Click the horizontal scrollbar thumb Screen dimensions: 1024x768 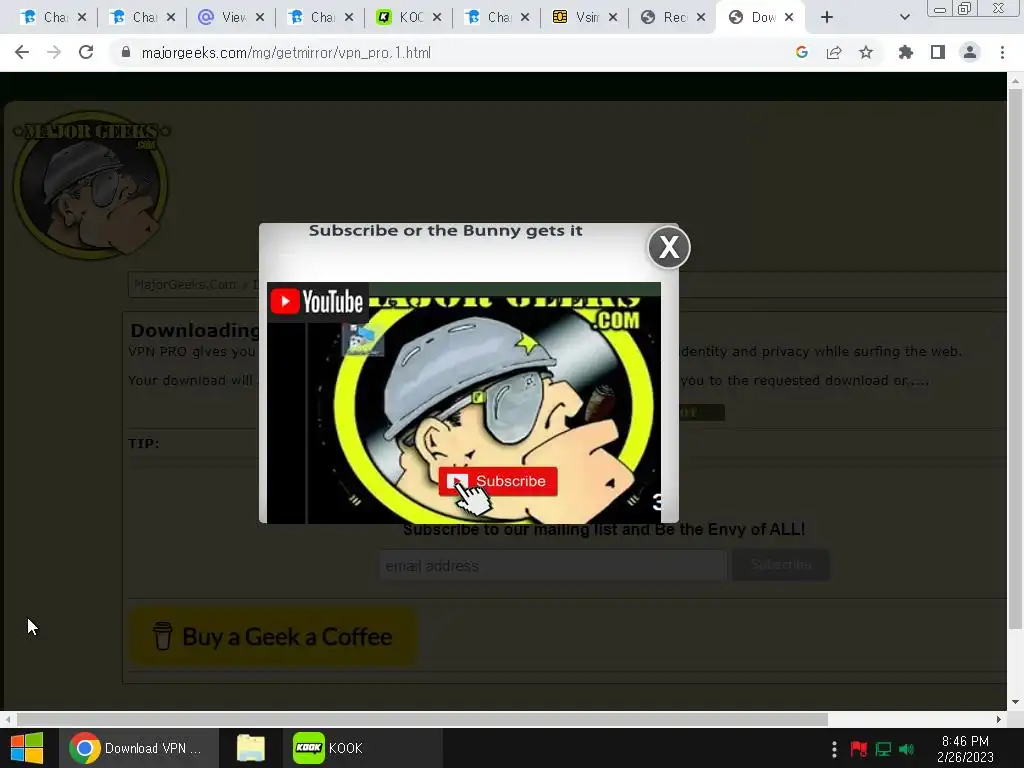pos(422,719)
